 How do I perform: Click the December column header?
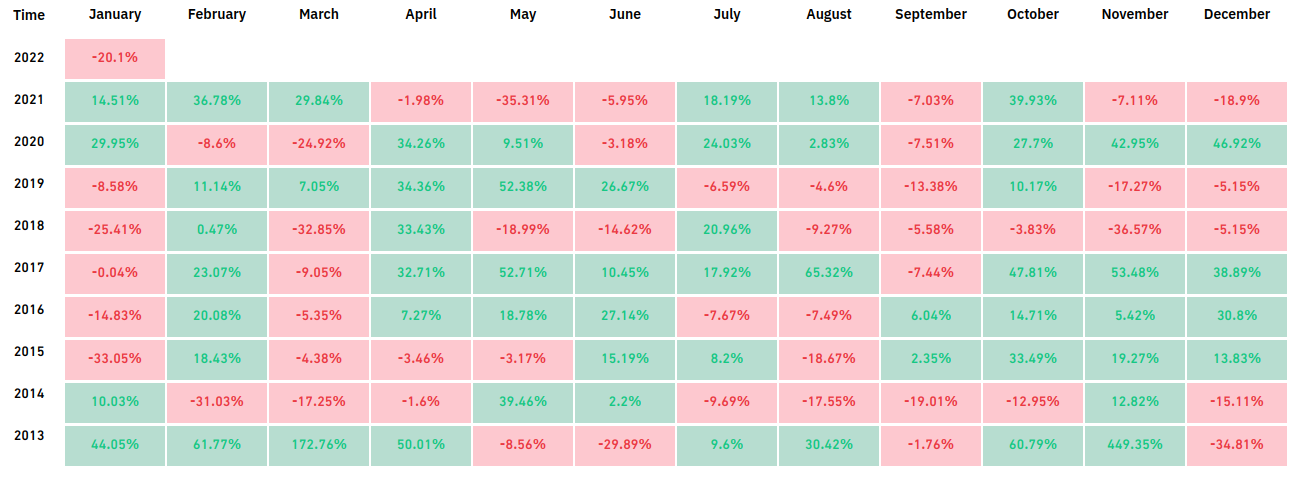click(x=1237, y=14)
